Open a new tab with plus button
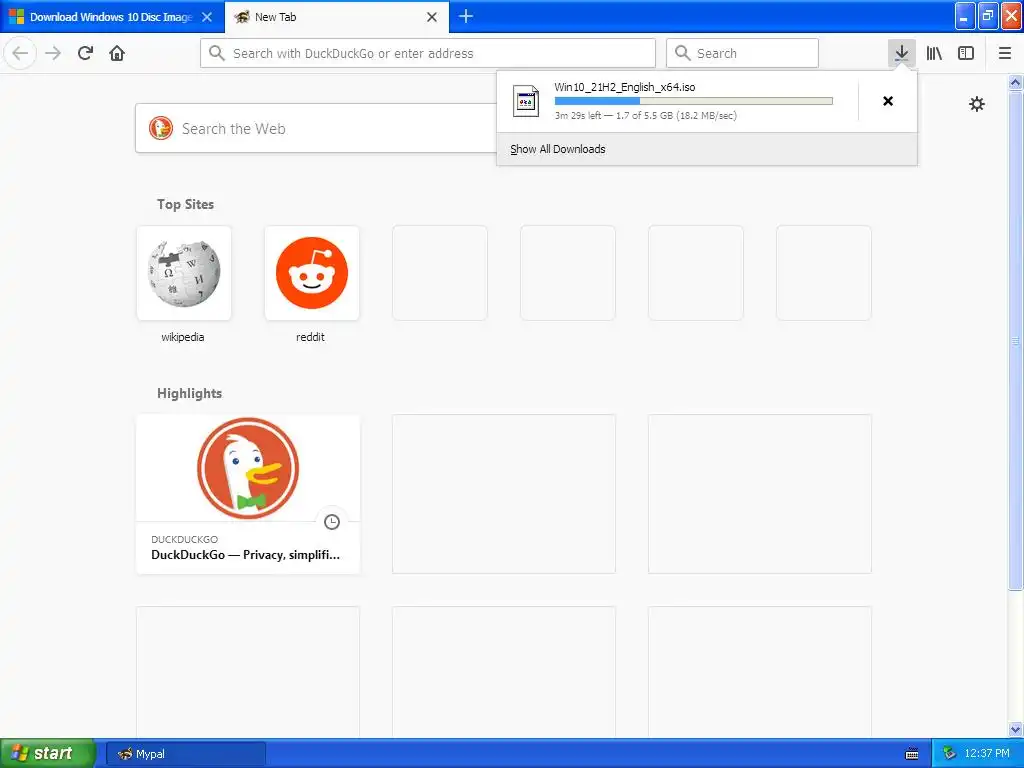Image resolution: width=1024 pixels, height=768 pixels. click(x=466, y=16)
